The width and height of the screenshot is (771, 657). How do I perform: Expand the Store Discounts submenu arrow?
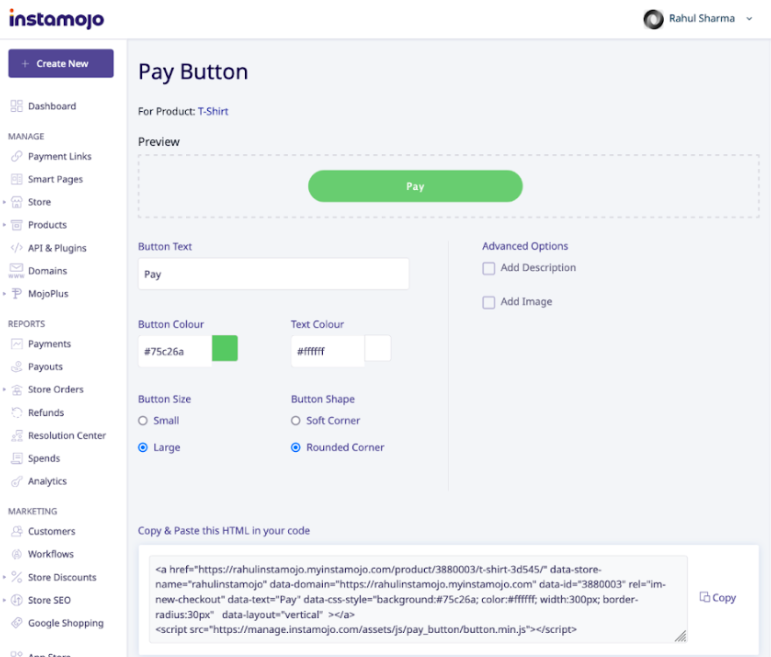[x=4, y=577]
